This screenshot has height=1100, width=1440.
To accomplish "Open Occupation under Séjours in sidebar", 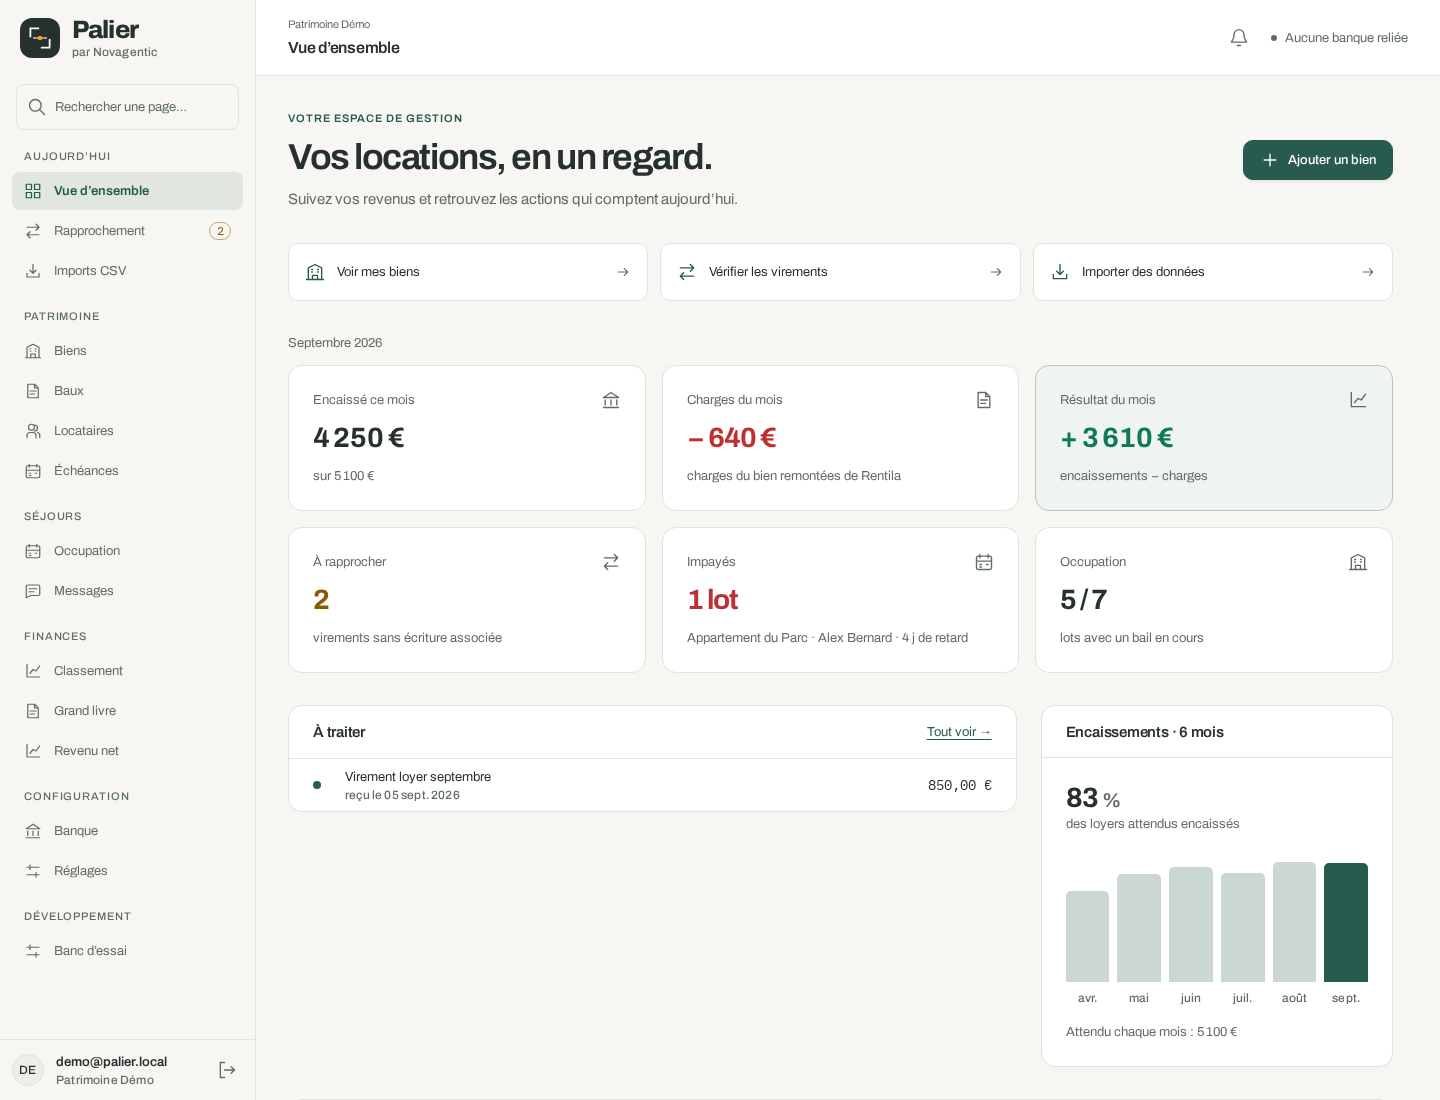I will coord(127,551).
